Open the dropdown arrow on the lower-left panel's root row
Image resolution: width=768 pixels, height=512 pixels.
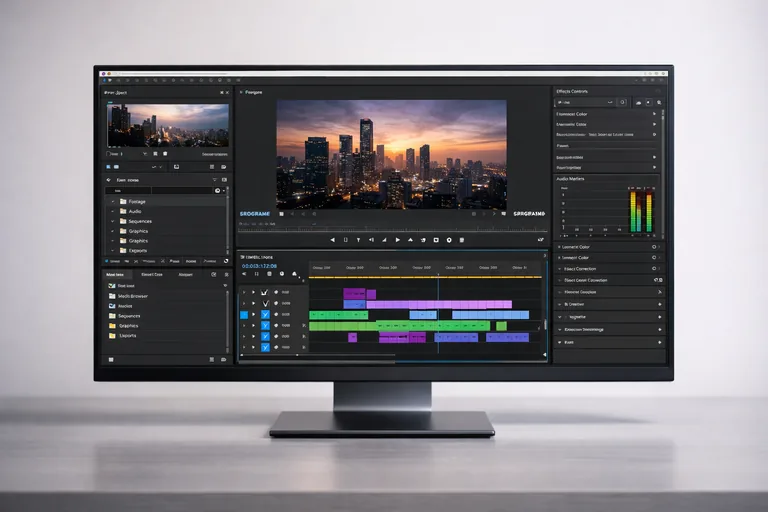[x=225, y=285]
